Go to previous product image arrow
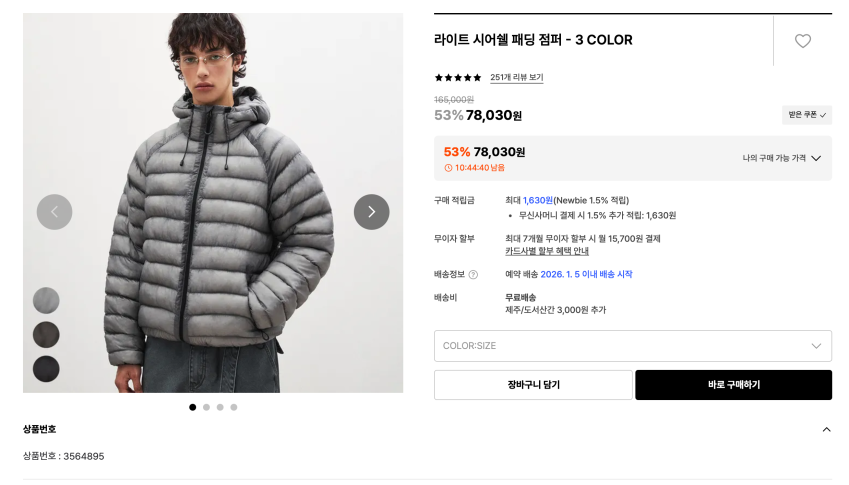Image resolution: width=849 pixels, height=485 pixels. (x=55, y=212)
